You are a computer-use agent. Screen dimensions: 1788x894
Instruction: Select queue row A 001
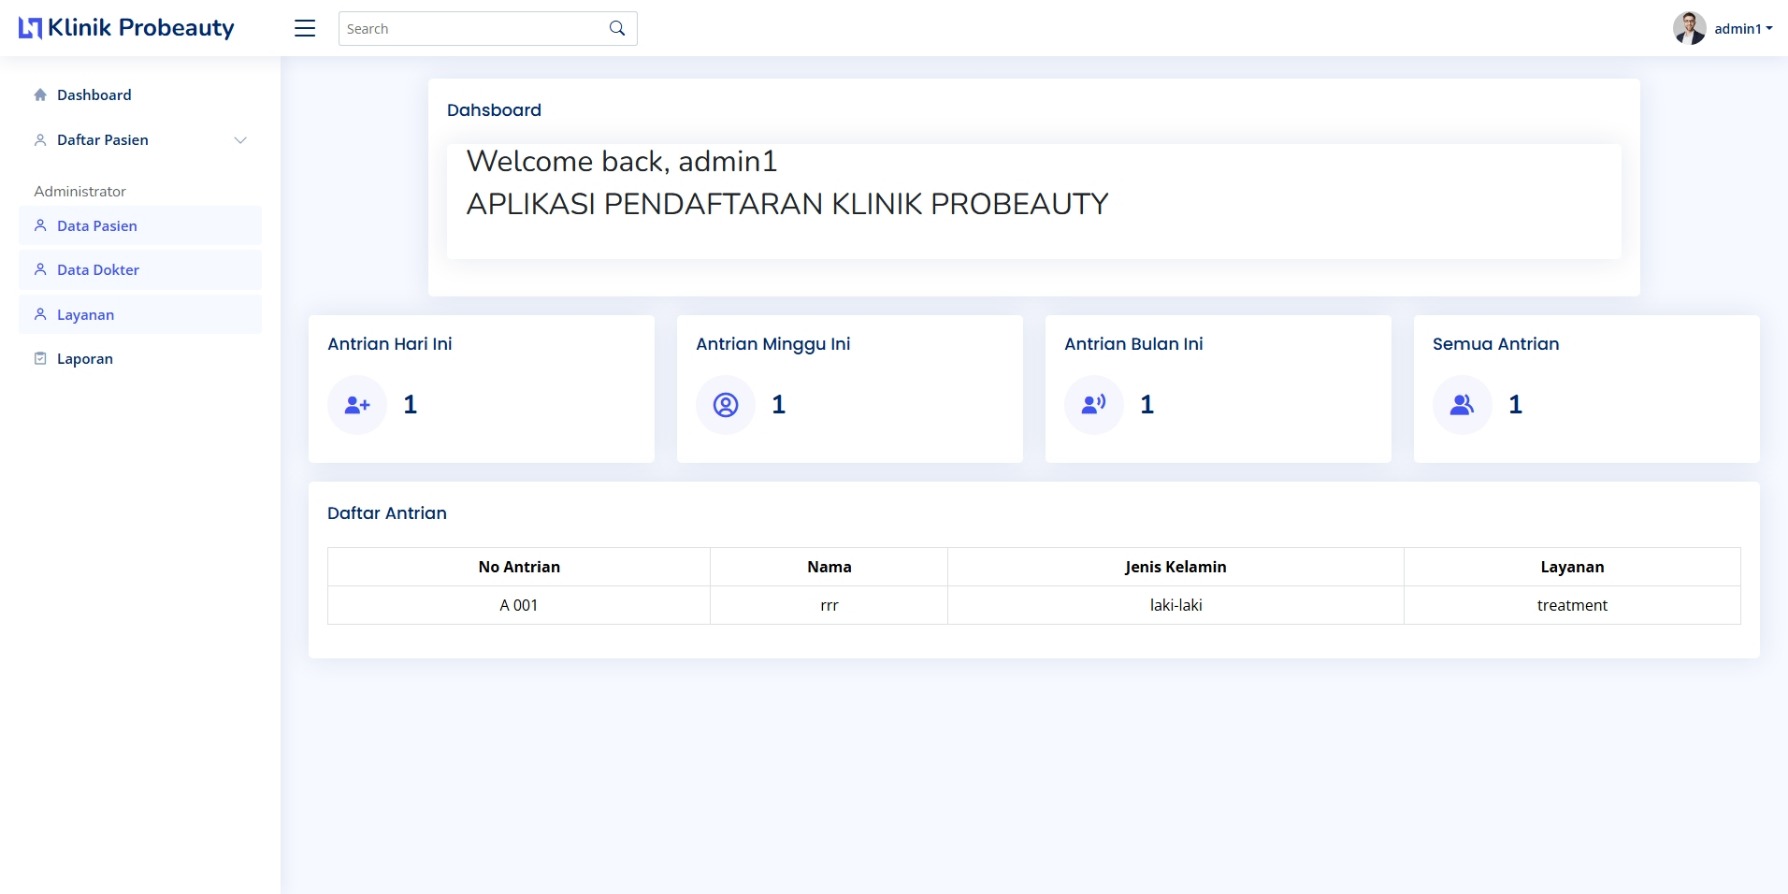point(519,605)
